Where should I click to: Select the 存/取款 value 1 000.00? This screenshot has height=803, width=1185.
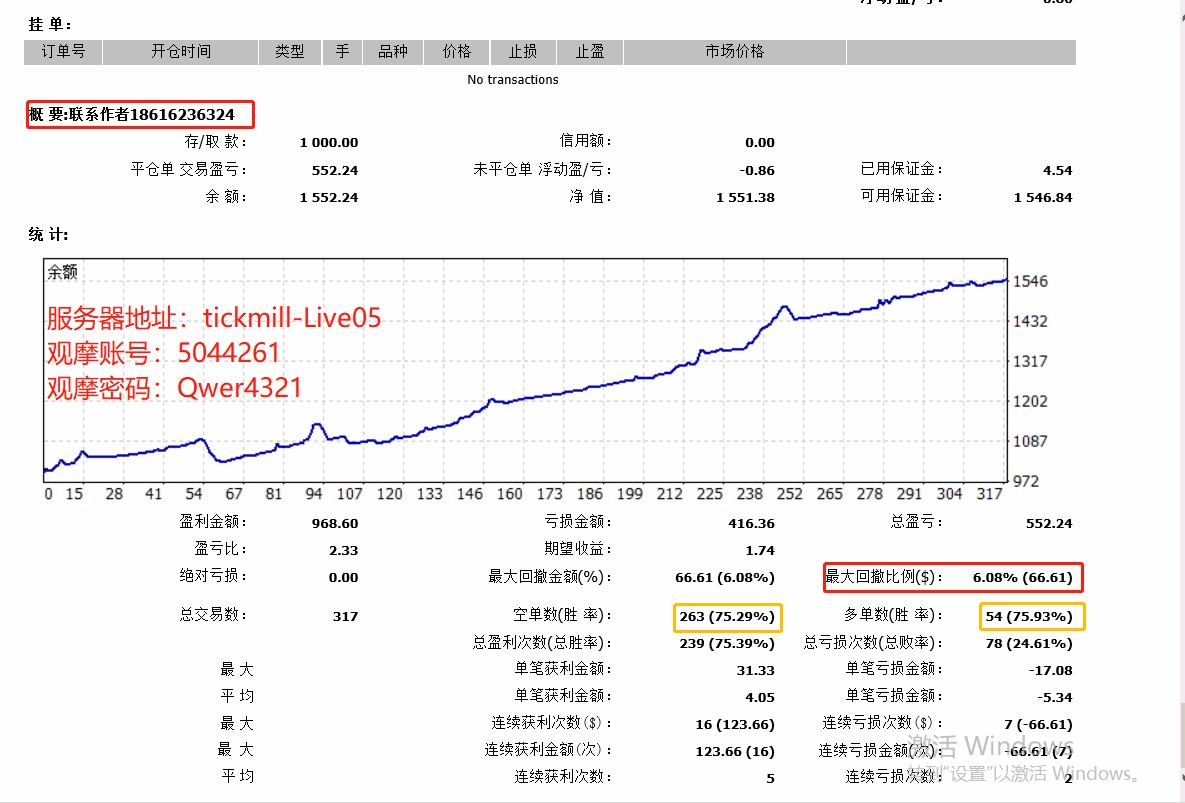[x=329, y=142]
